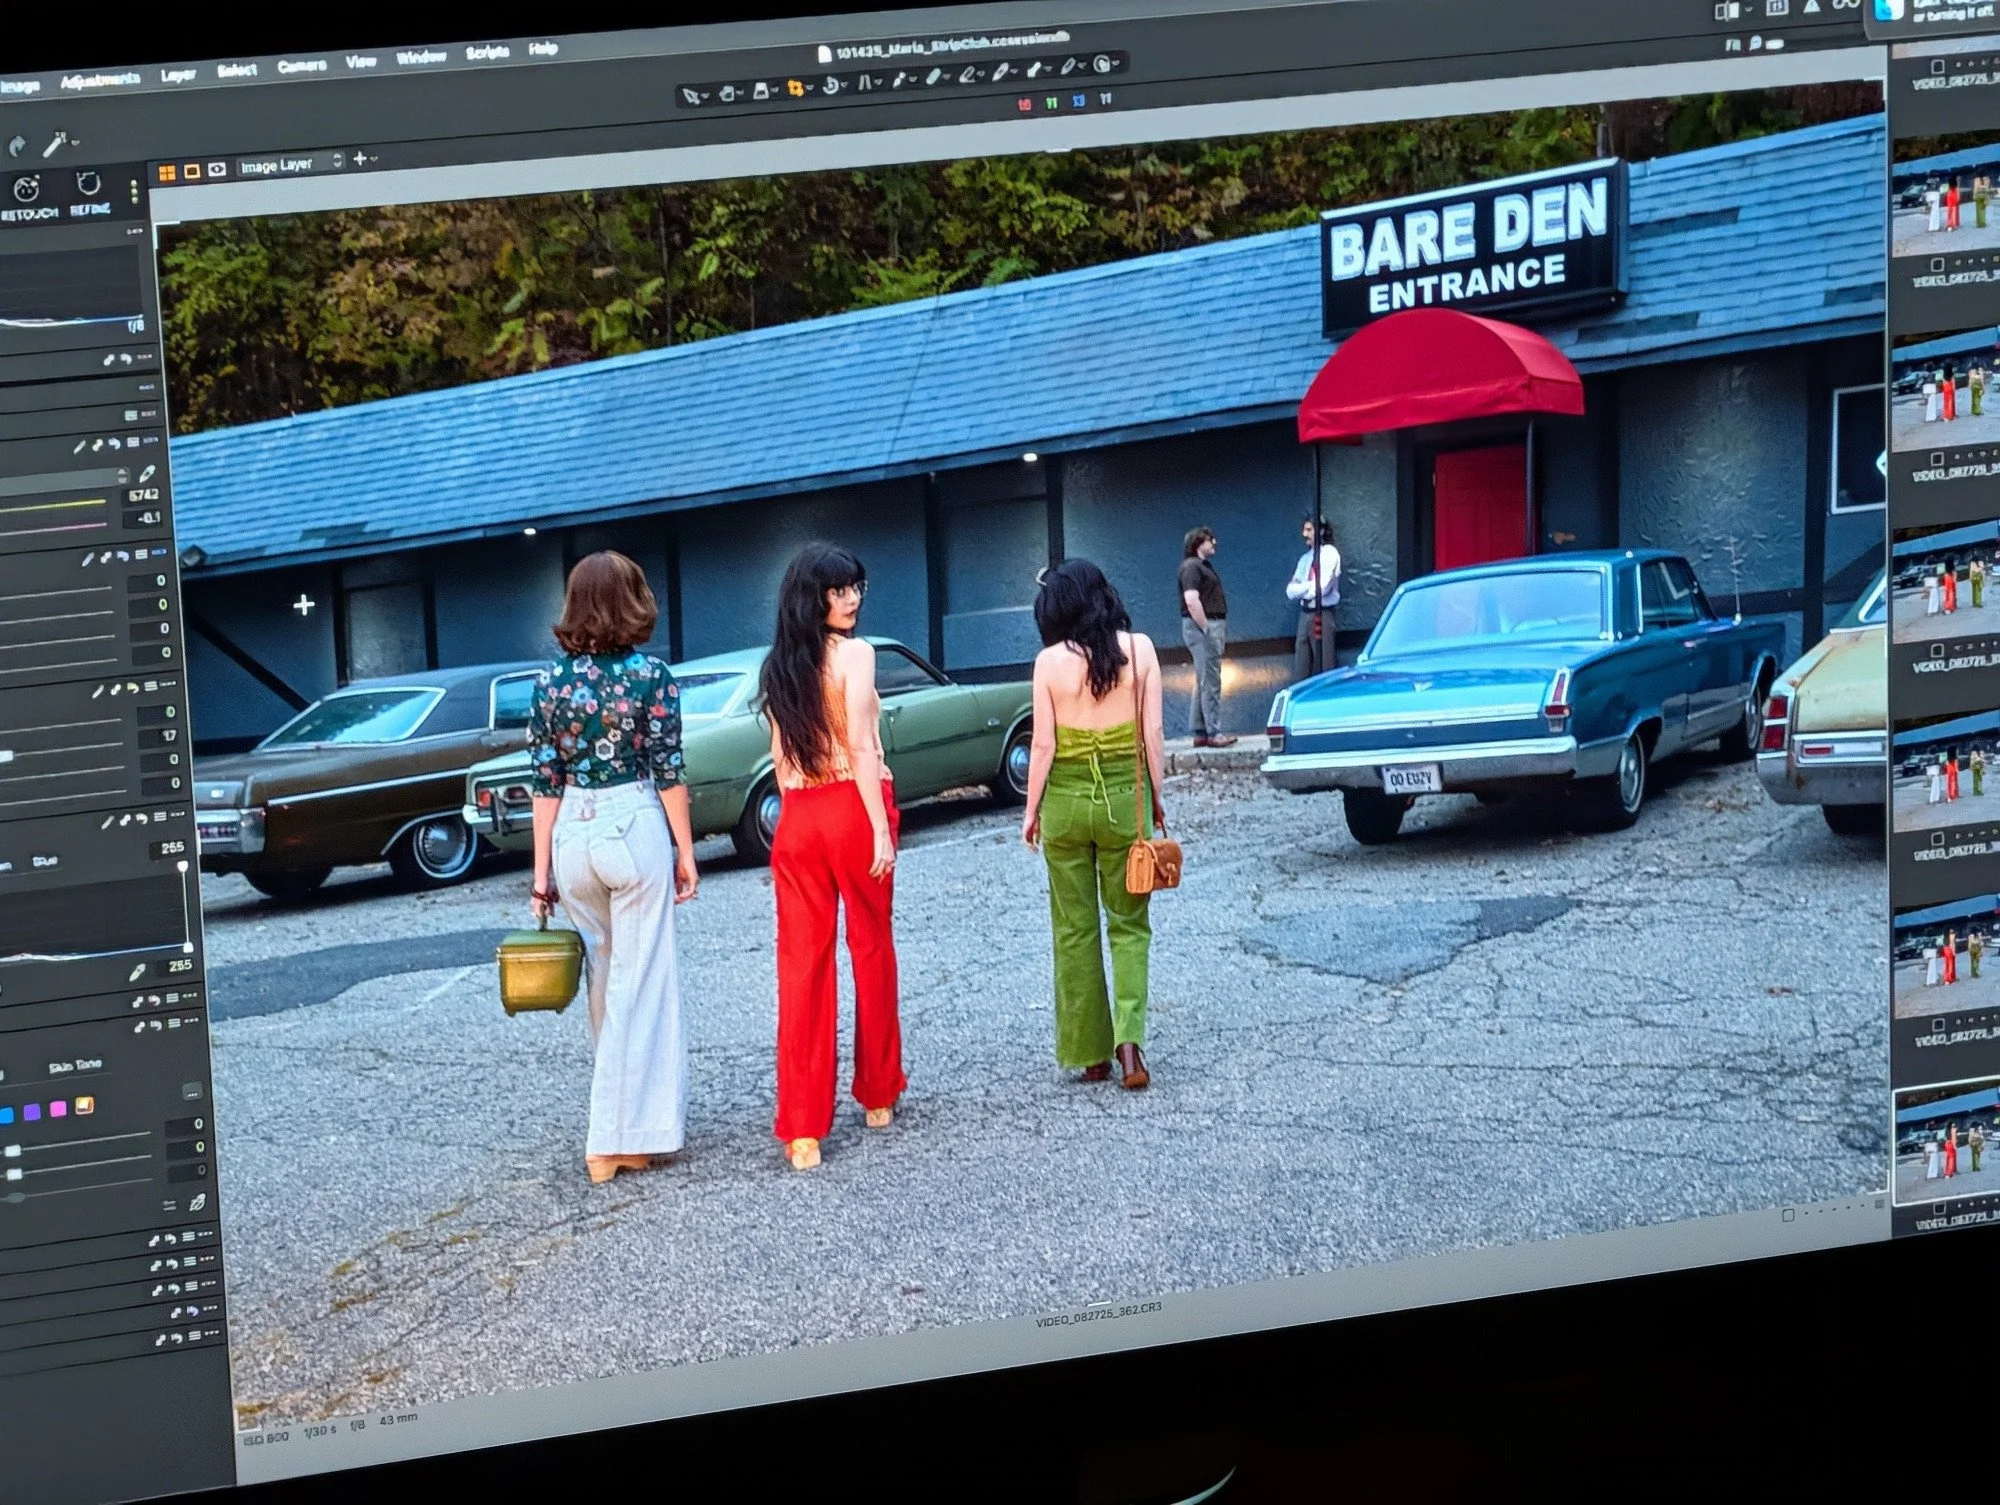Viewport: 2000px width, 1505px height.
Task: Select the purple color swatch
Action: pyautogui.click(x=32, y=1112)
